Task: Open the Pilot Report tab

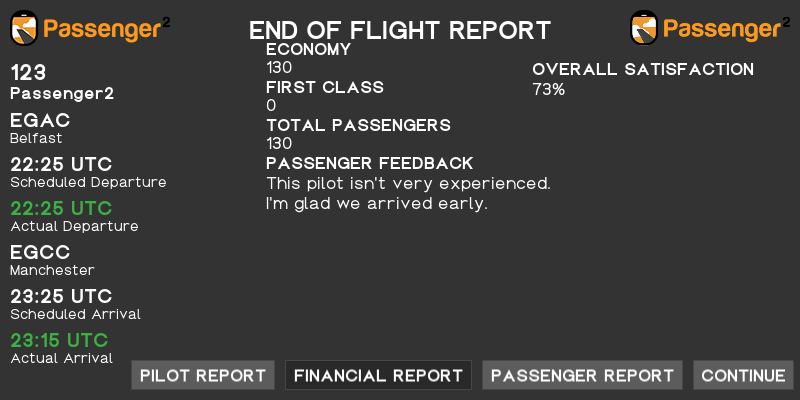Action: click(x=203, y=376)
